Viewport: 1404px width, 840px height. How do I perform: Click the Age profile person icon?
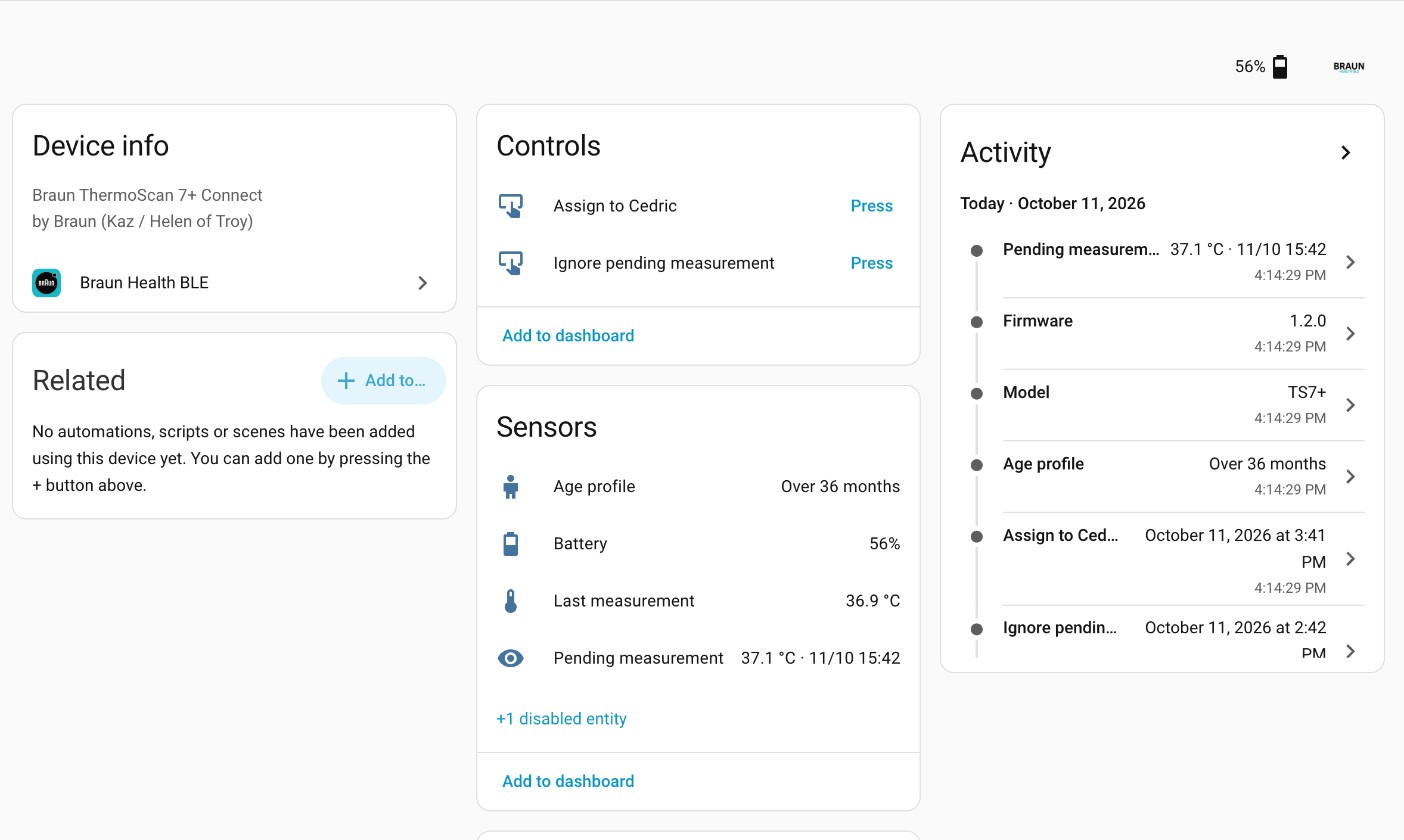[x=511, y=487]
